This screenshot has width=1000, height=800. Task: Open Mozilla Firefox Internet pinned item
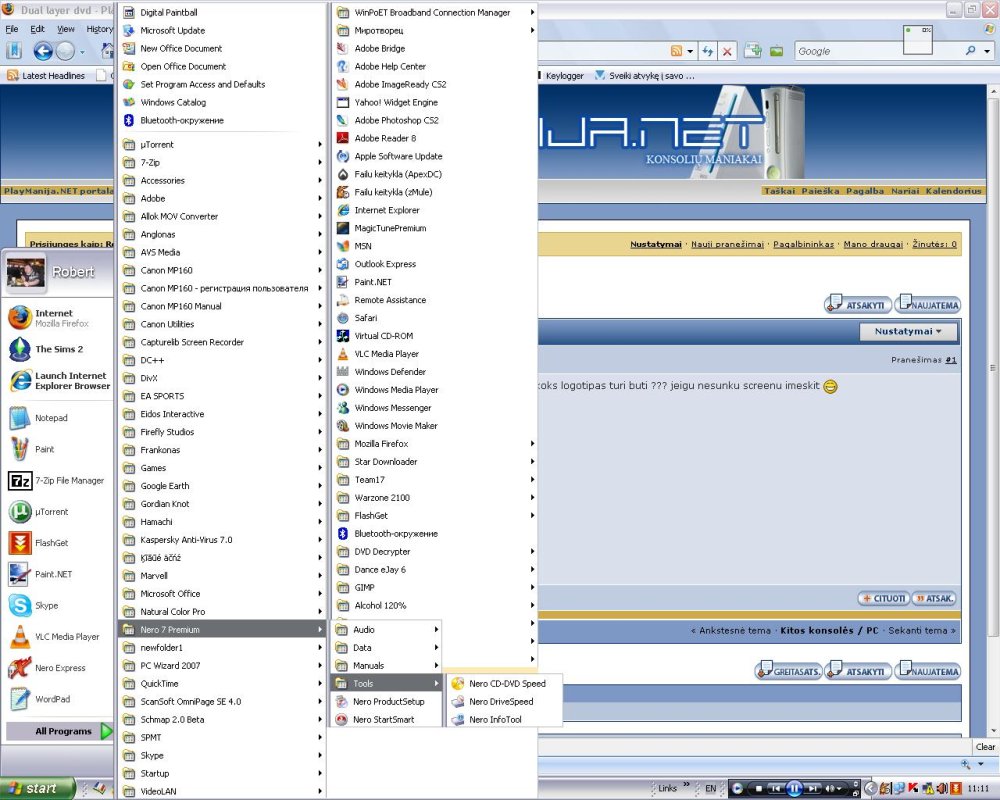click(57, 318)
